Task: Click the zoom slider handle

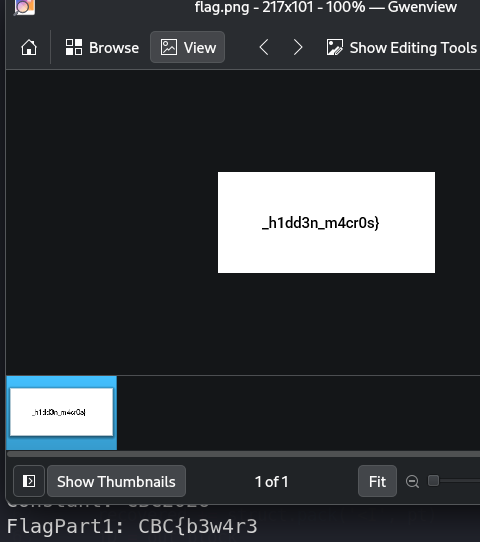Action: pyautogui.click(x=433, y=481)
